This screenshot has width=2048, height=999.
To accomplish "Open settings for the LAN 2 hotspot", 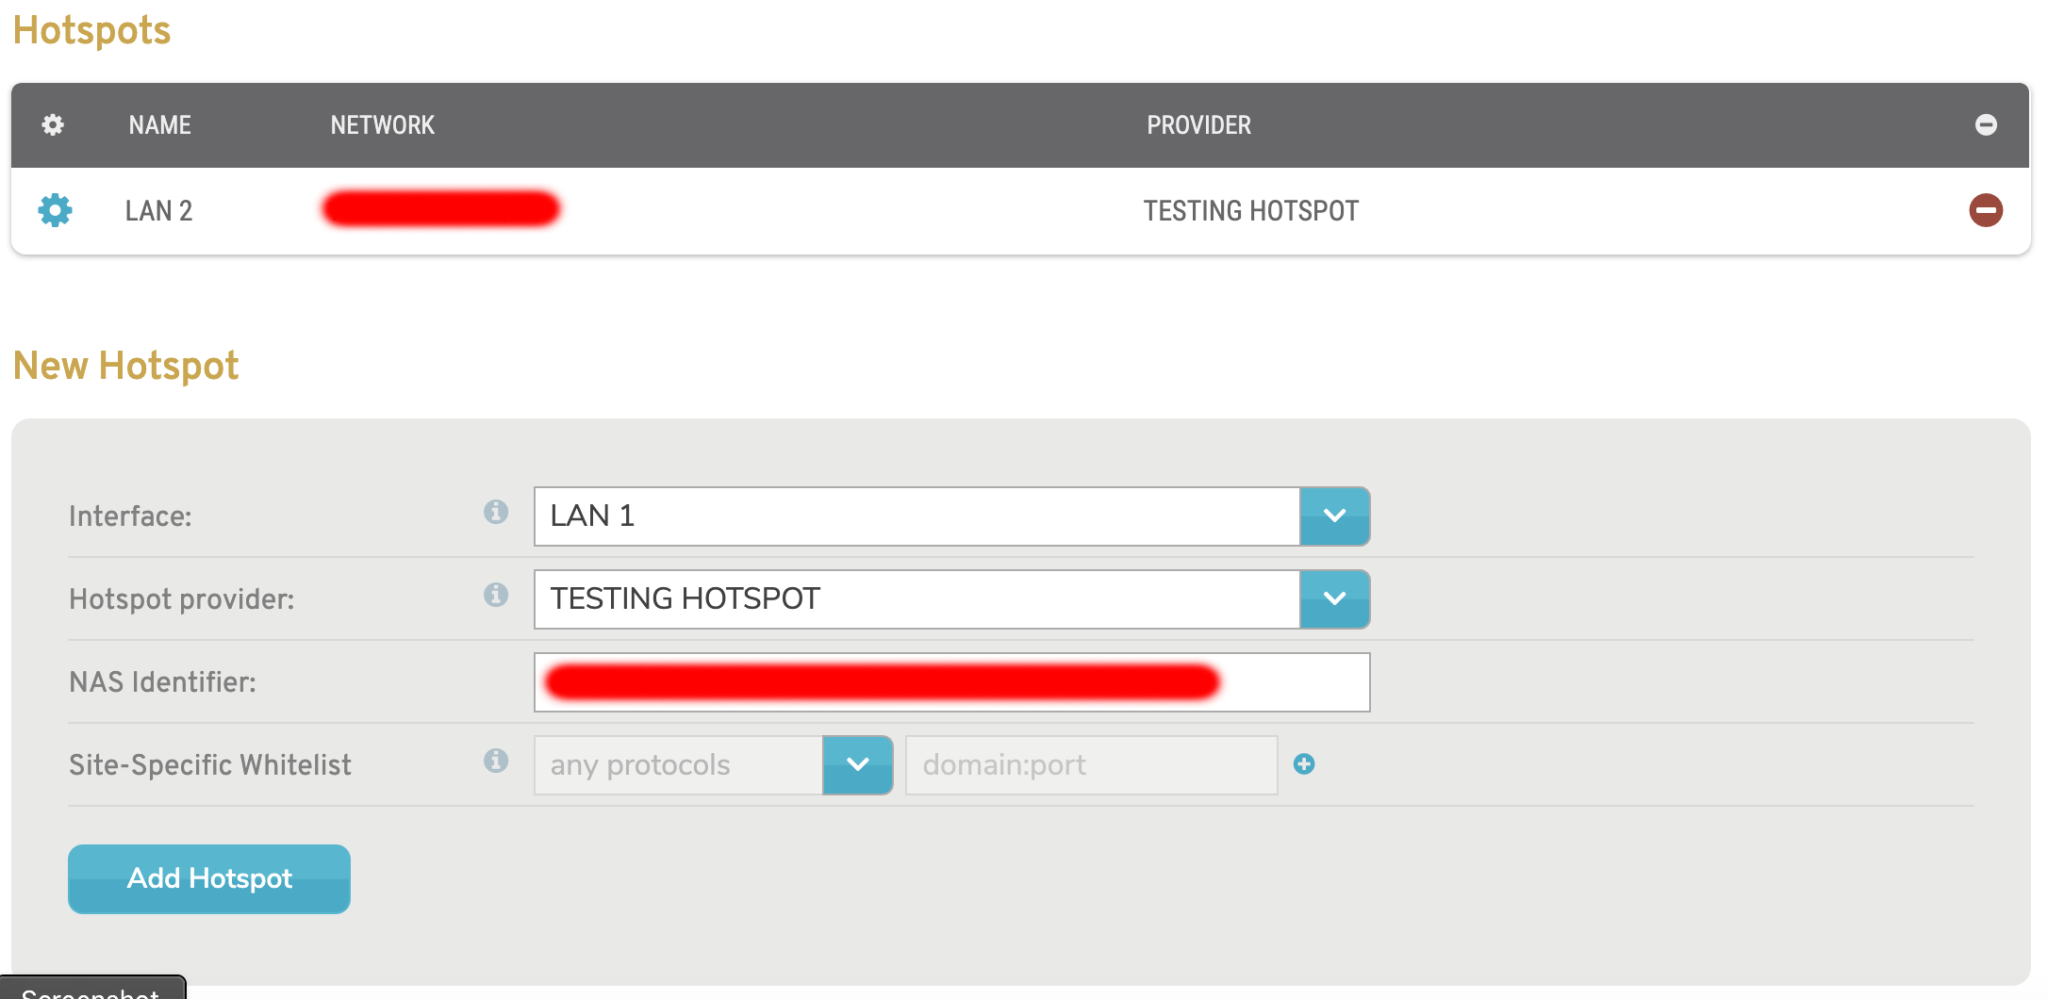I will click(54, 210).
